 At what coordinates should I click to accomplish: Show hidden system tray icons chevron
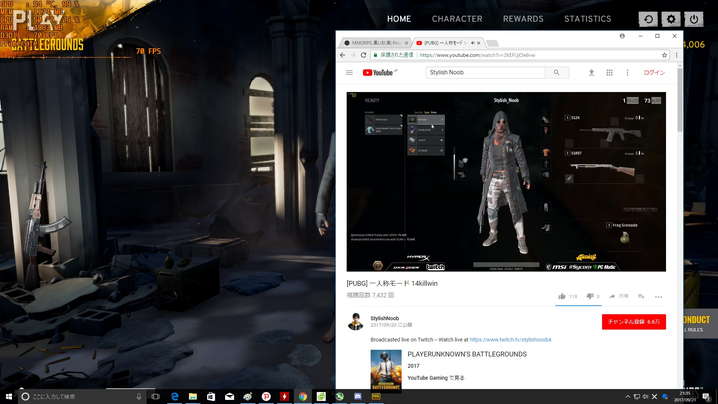pyautogui.click(x=628, y=396)
